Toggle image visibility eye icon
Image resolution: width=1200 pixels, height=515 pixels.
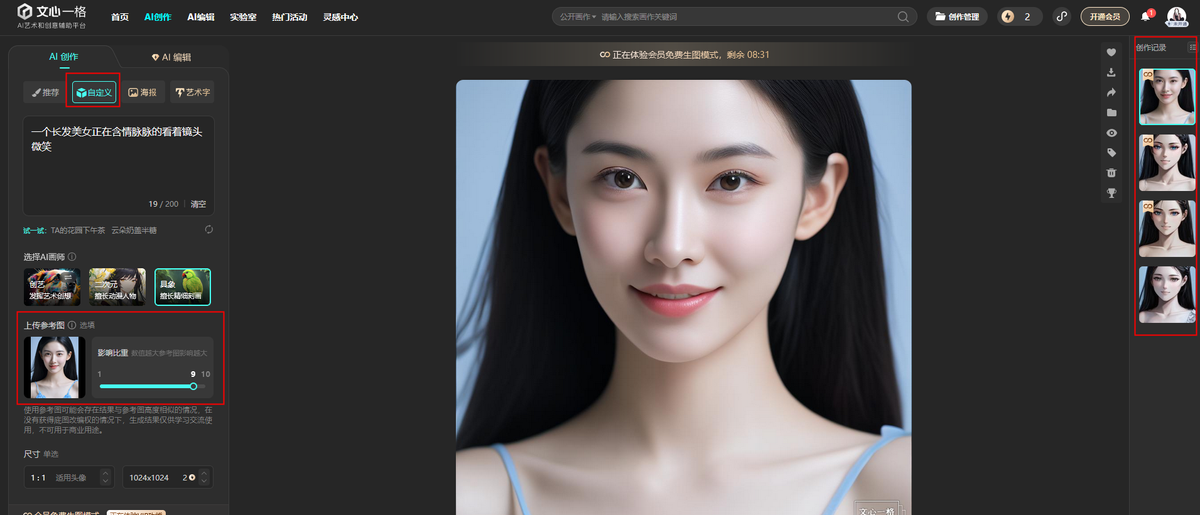1111,133
